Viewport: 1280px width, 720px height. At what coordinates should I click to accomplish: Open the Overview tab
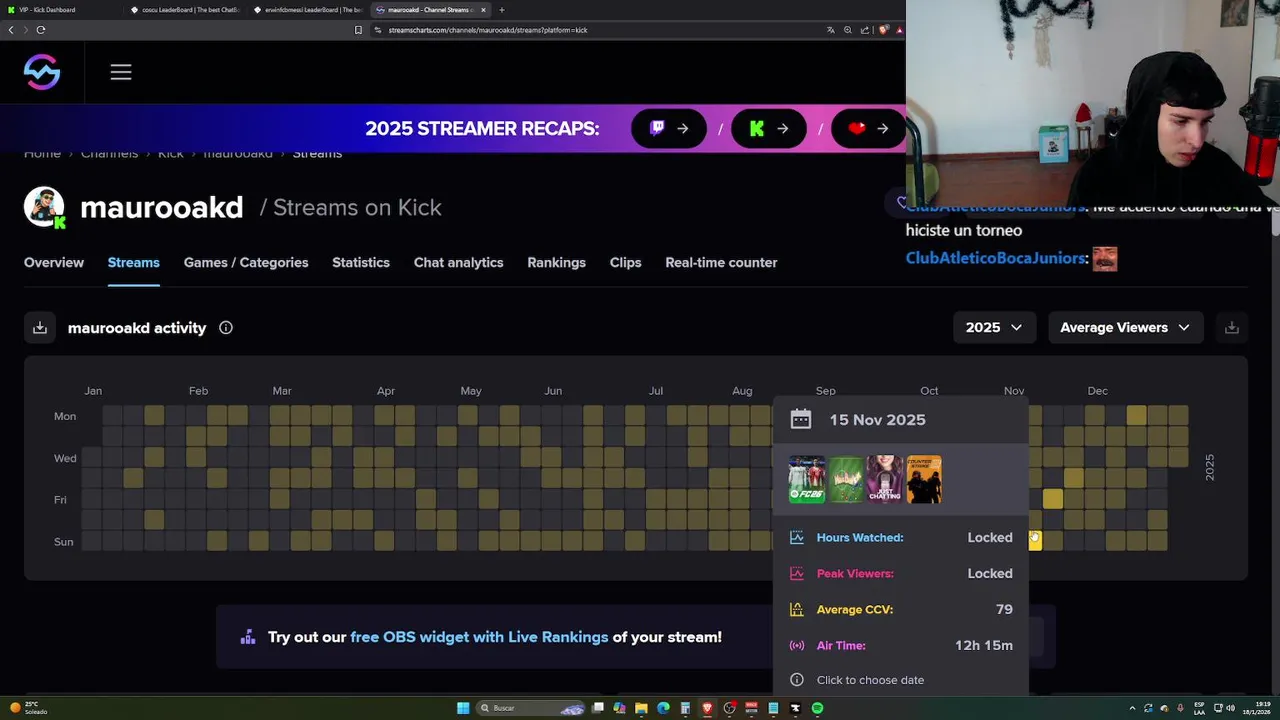point(54,262)
